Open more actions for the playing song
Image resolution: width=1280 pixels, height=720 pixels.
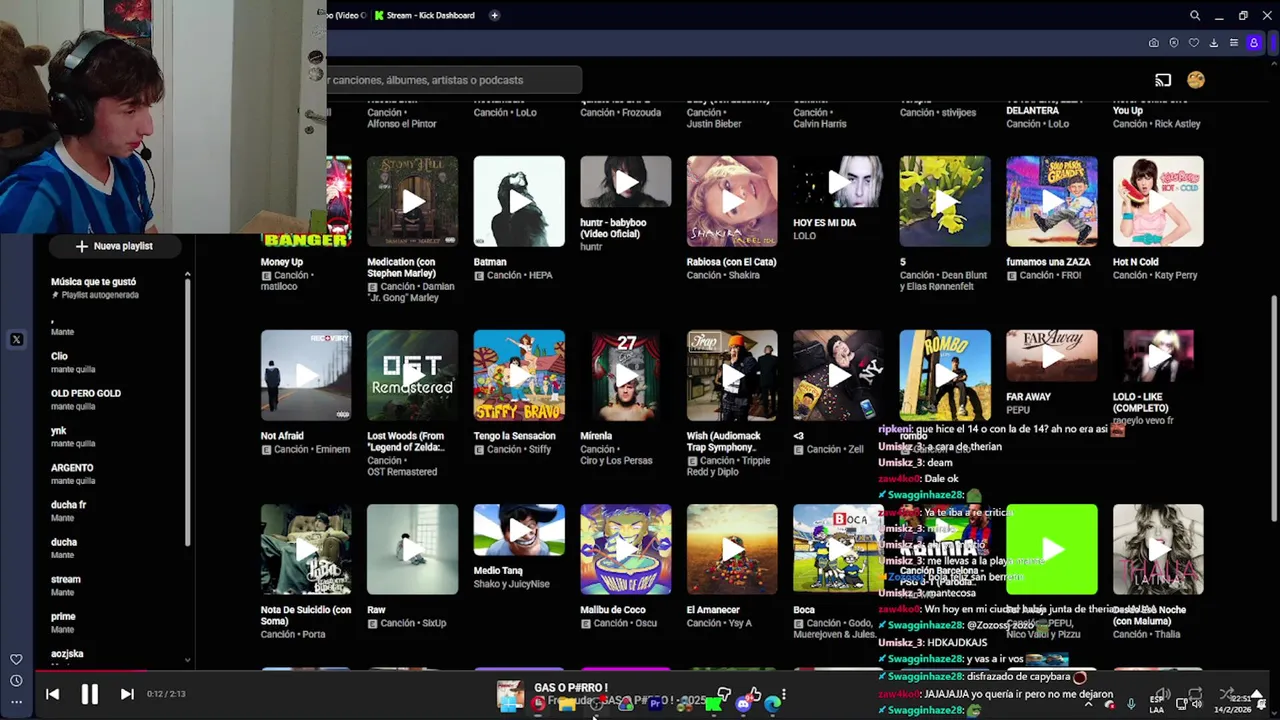tap(784, 694)
